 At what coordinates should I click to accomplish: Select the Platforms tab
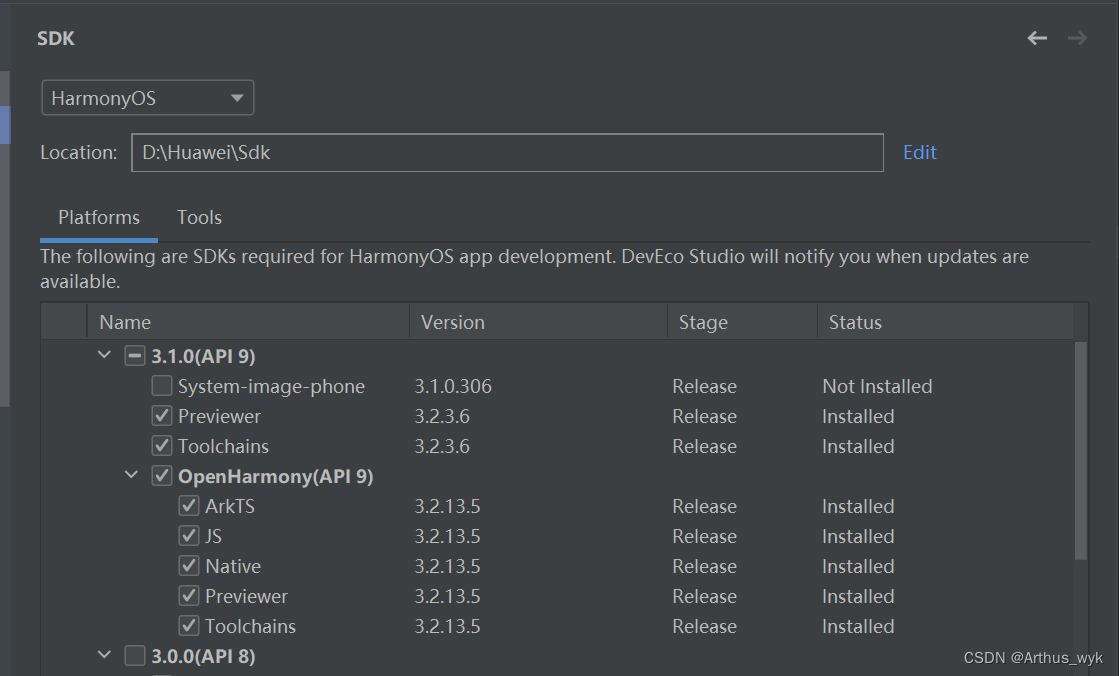[98, 217]
